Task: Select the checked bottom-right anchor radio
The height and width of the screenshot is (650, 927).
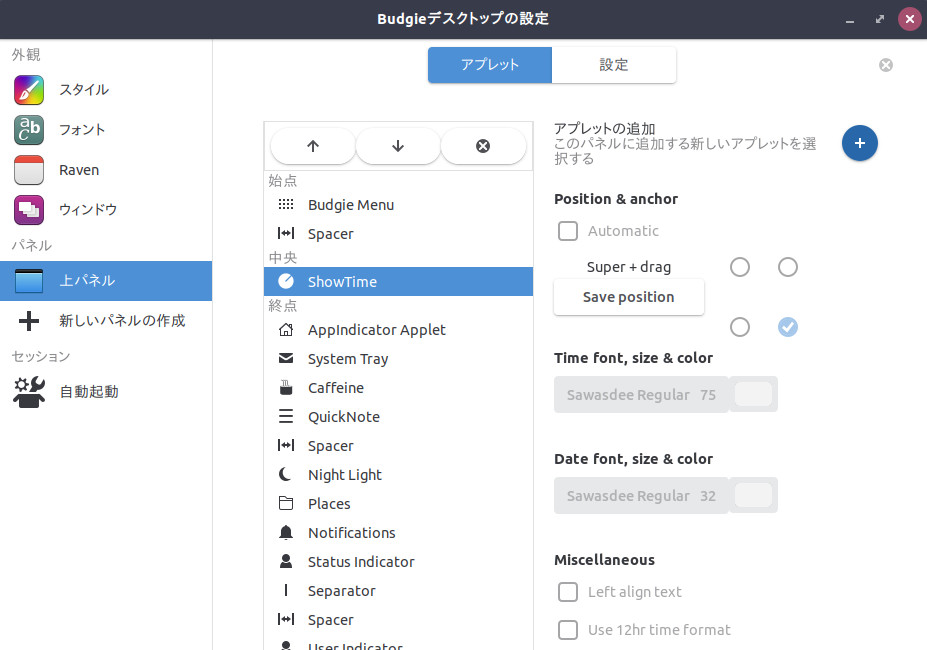Action: pos(787,327)
